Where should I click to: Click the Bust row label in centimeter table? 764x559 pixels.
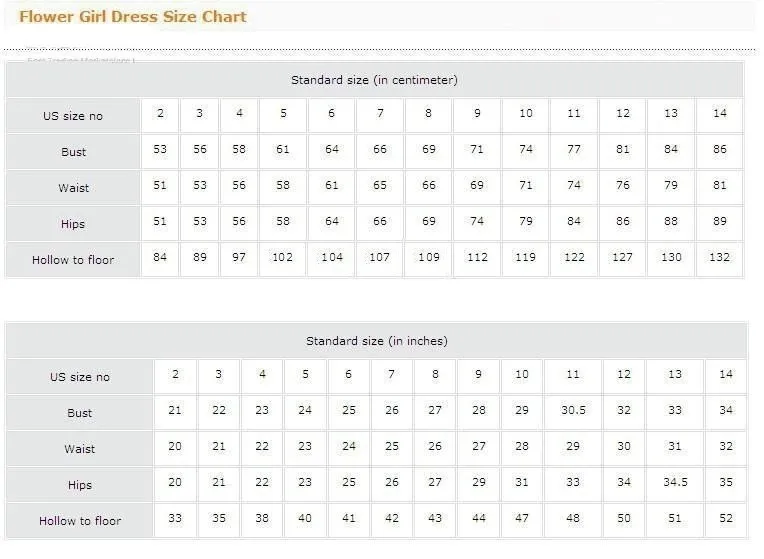tap(73, 152)
